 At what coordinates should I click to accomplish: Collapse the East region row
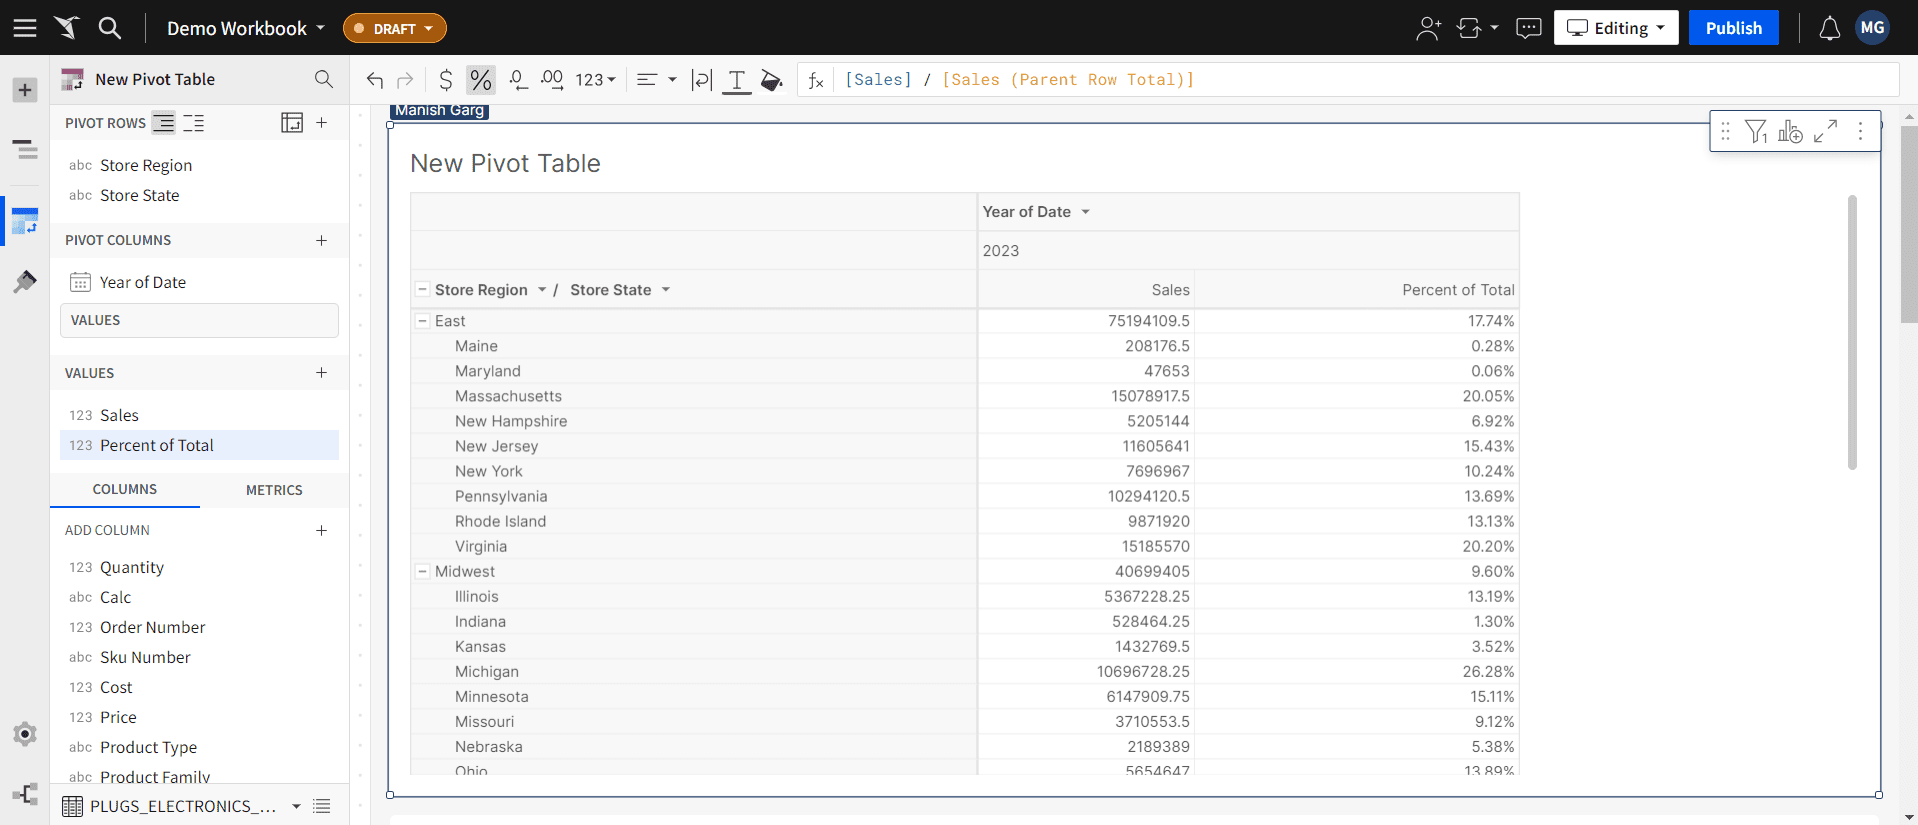click(x=423, y=321)
